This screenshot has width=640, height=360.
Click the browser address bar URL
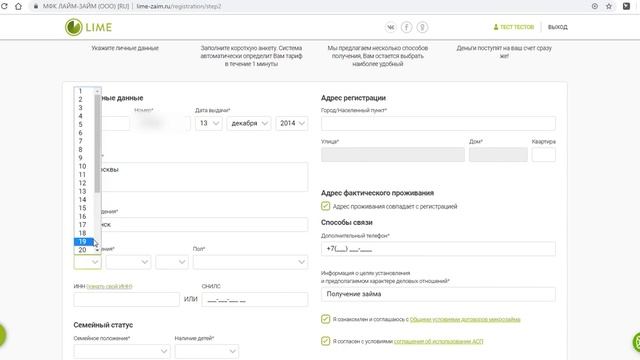179,6
